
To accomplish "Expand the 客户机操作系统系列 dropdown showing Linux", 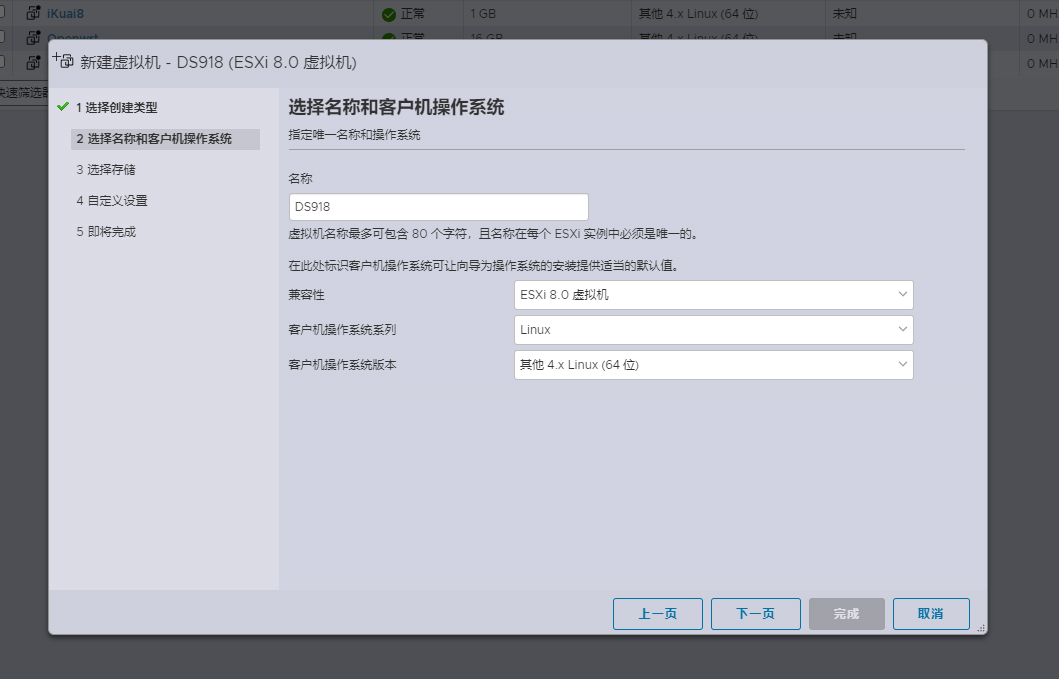I will (x=713, y=330).
